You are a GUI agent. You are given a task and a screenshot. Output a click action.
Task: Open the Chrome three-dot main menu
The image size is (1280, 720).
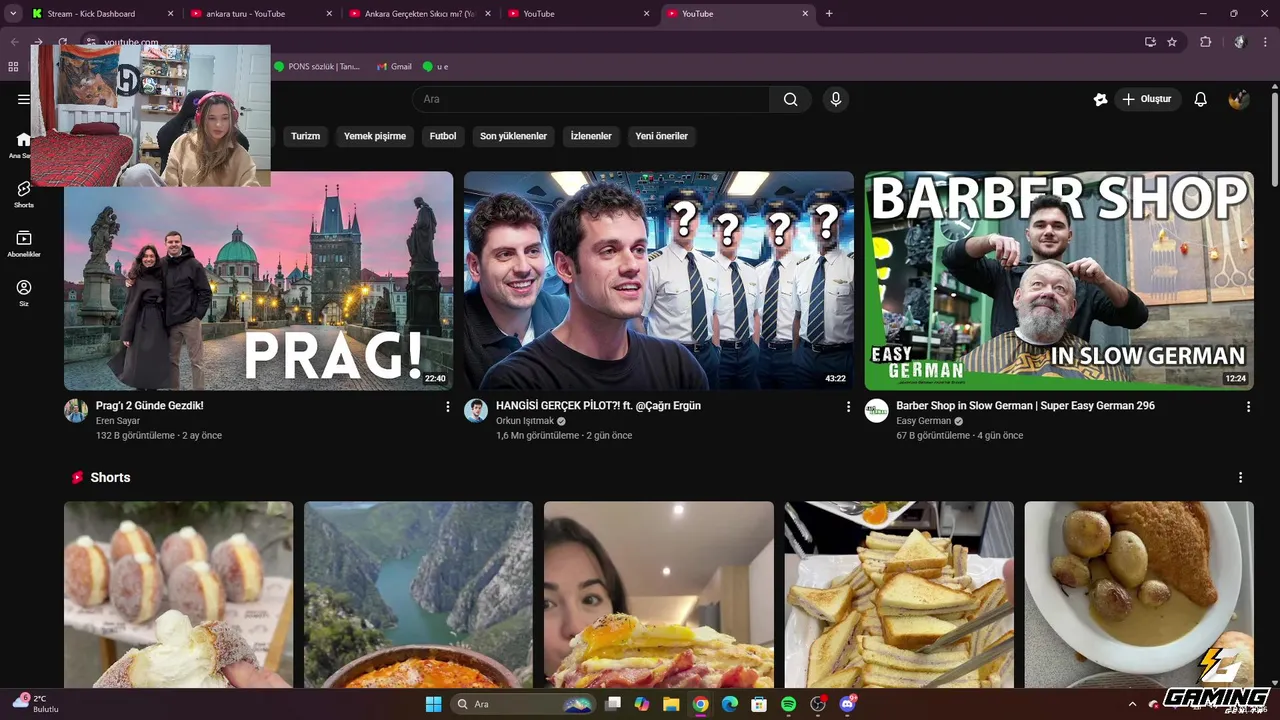click(1266, 42)
